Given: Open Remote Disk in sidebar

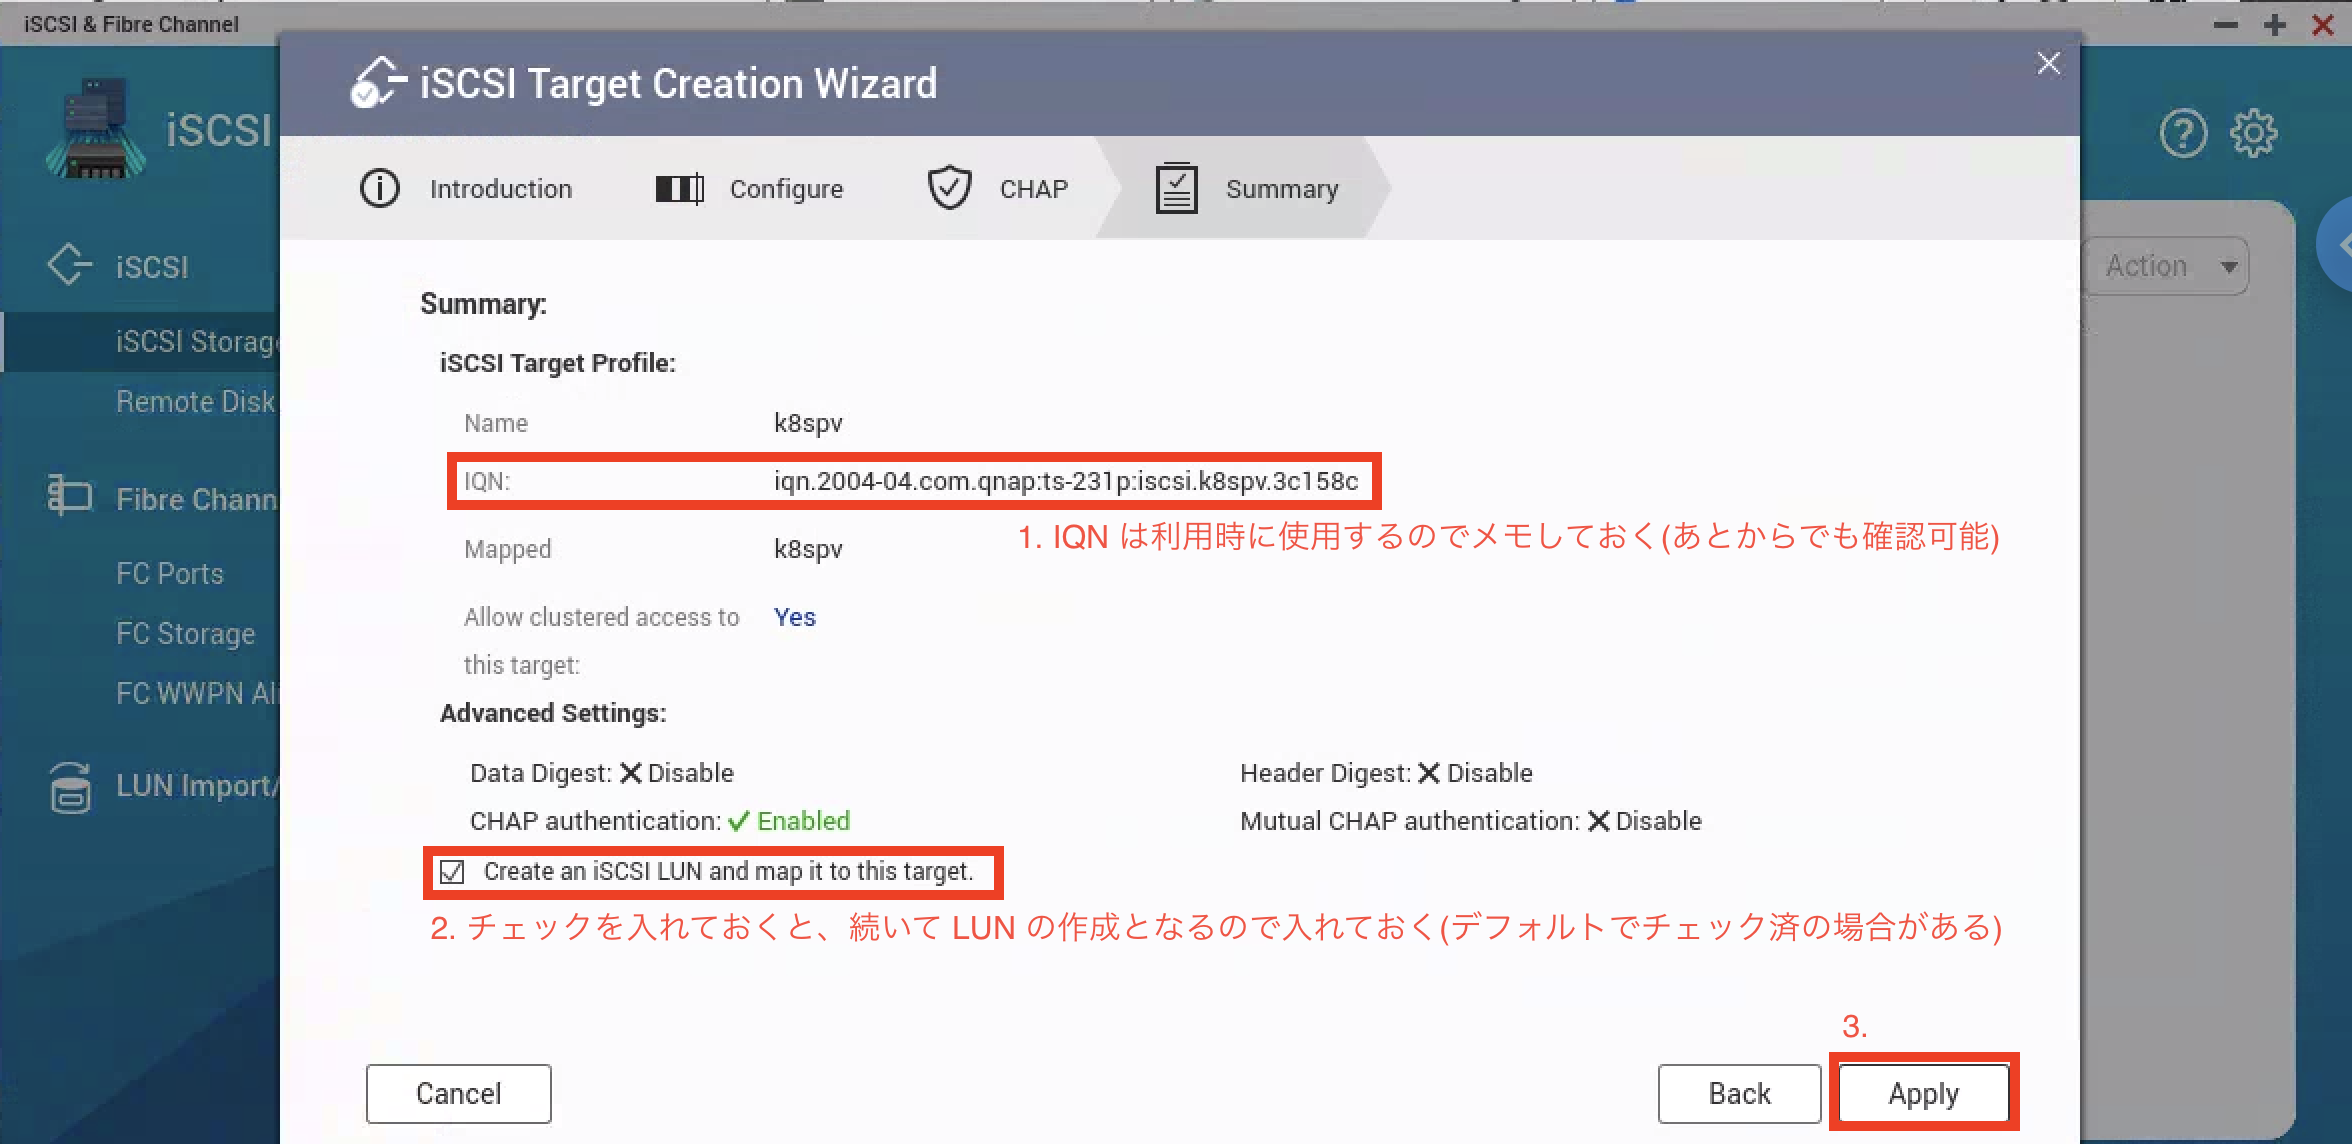Looking at the screenshot, I should [195, 402].
